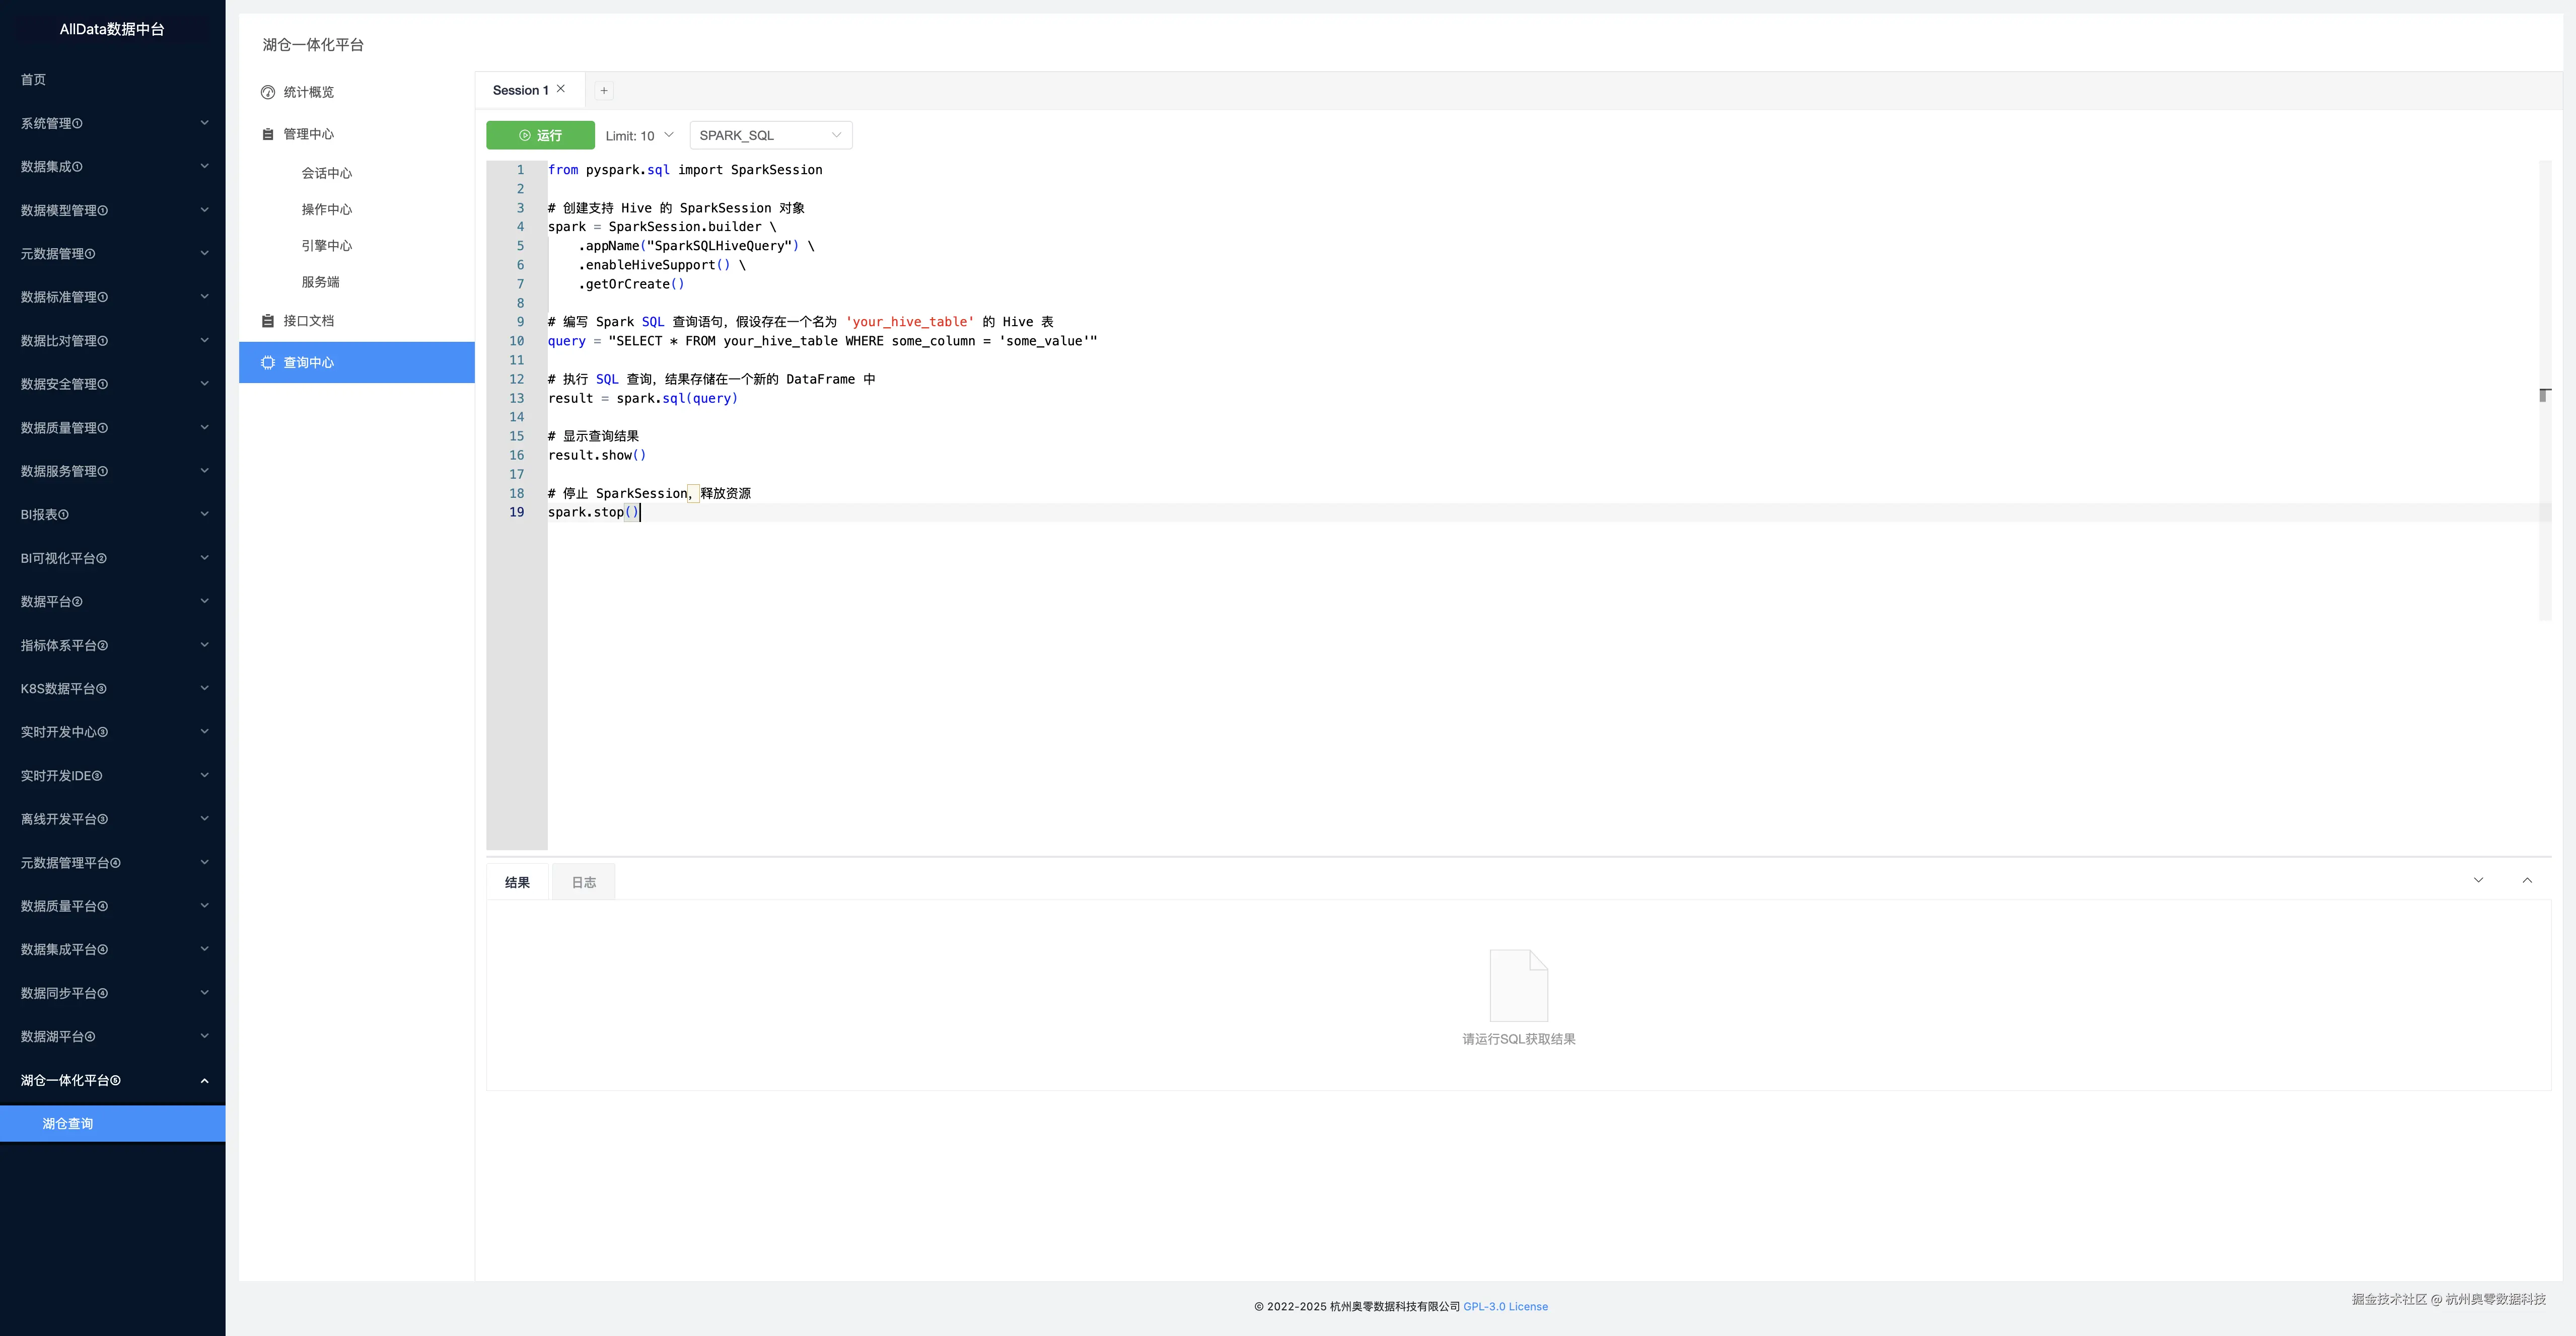The width and height of the screenshot is (2576, 1336).
Task: Click the 管理中心 menu icon
Action: pos(268,134)
